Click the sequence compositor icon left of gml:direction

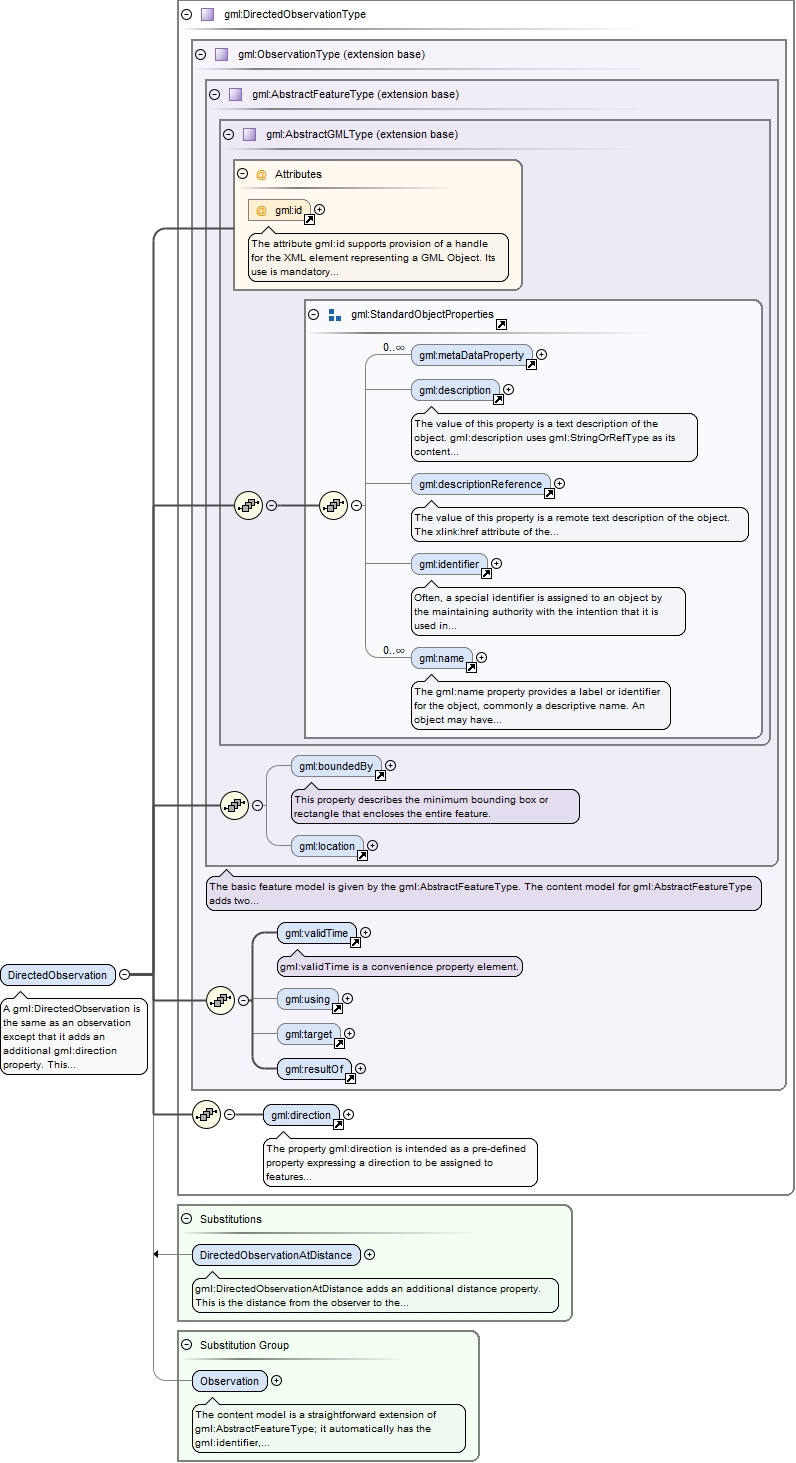coord(206,1114)
